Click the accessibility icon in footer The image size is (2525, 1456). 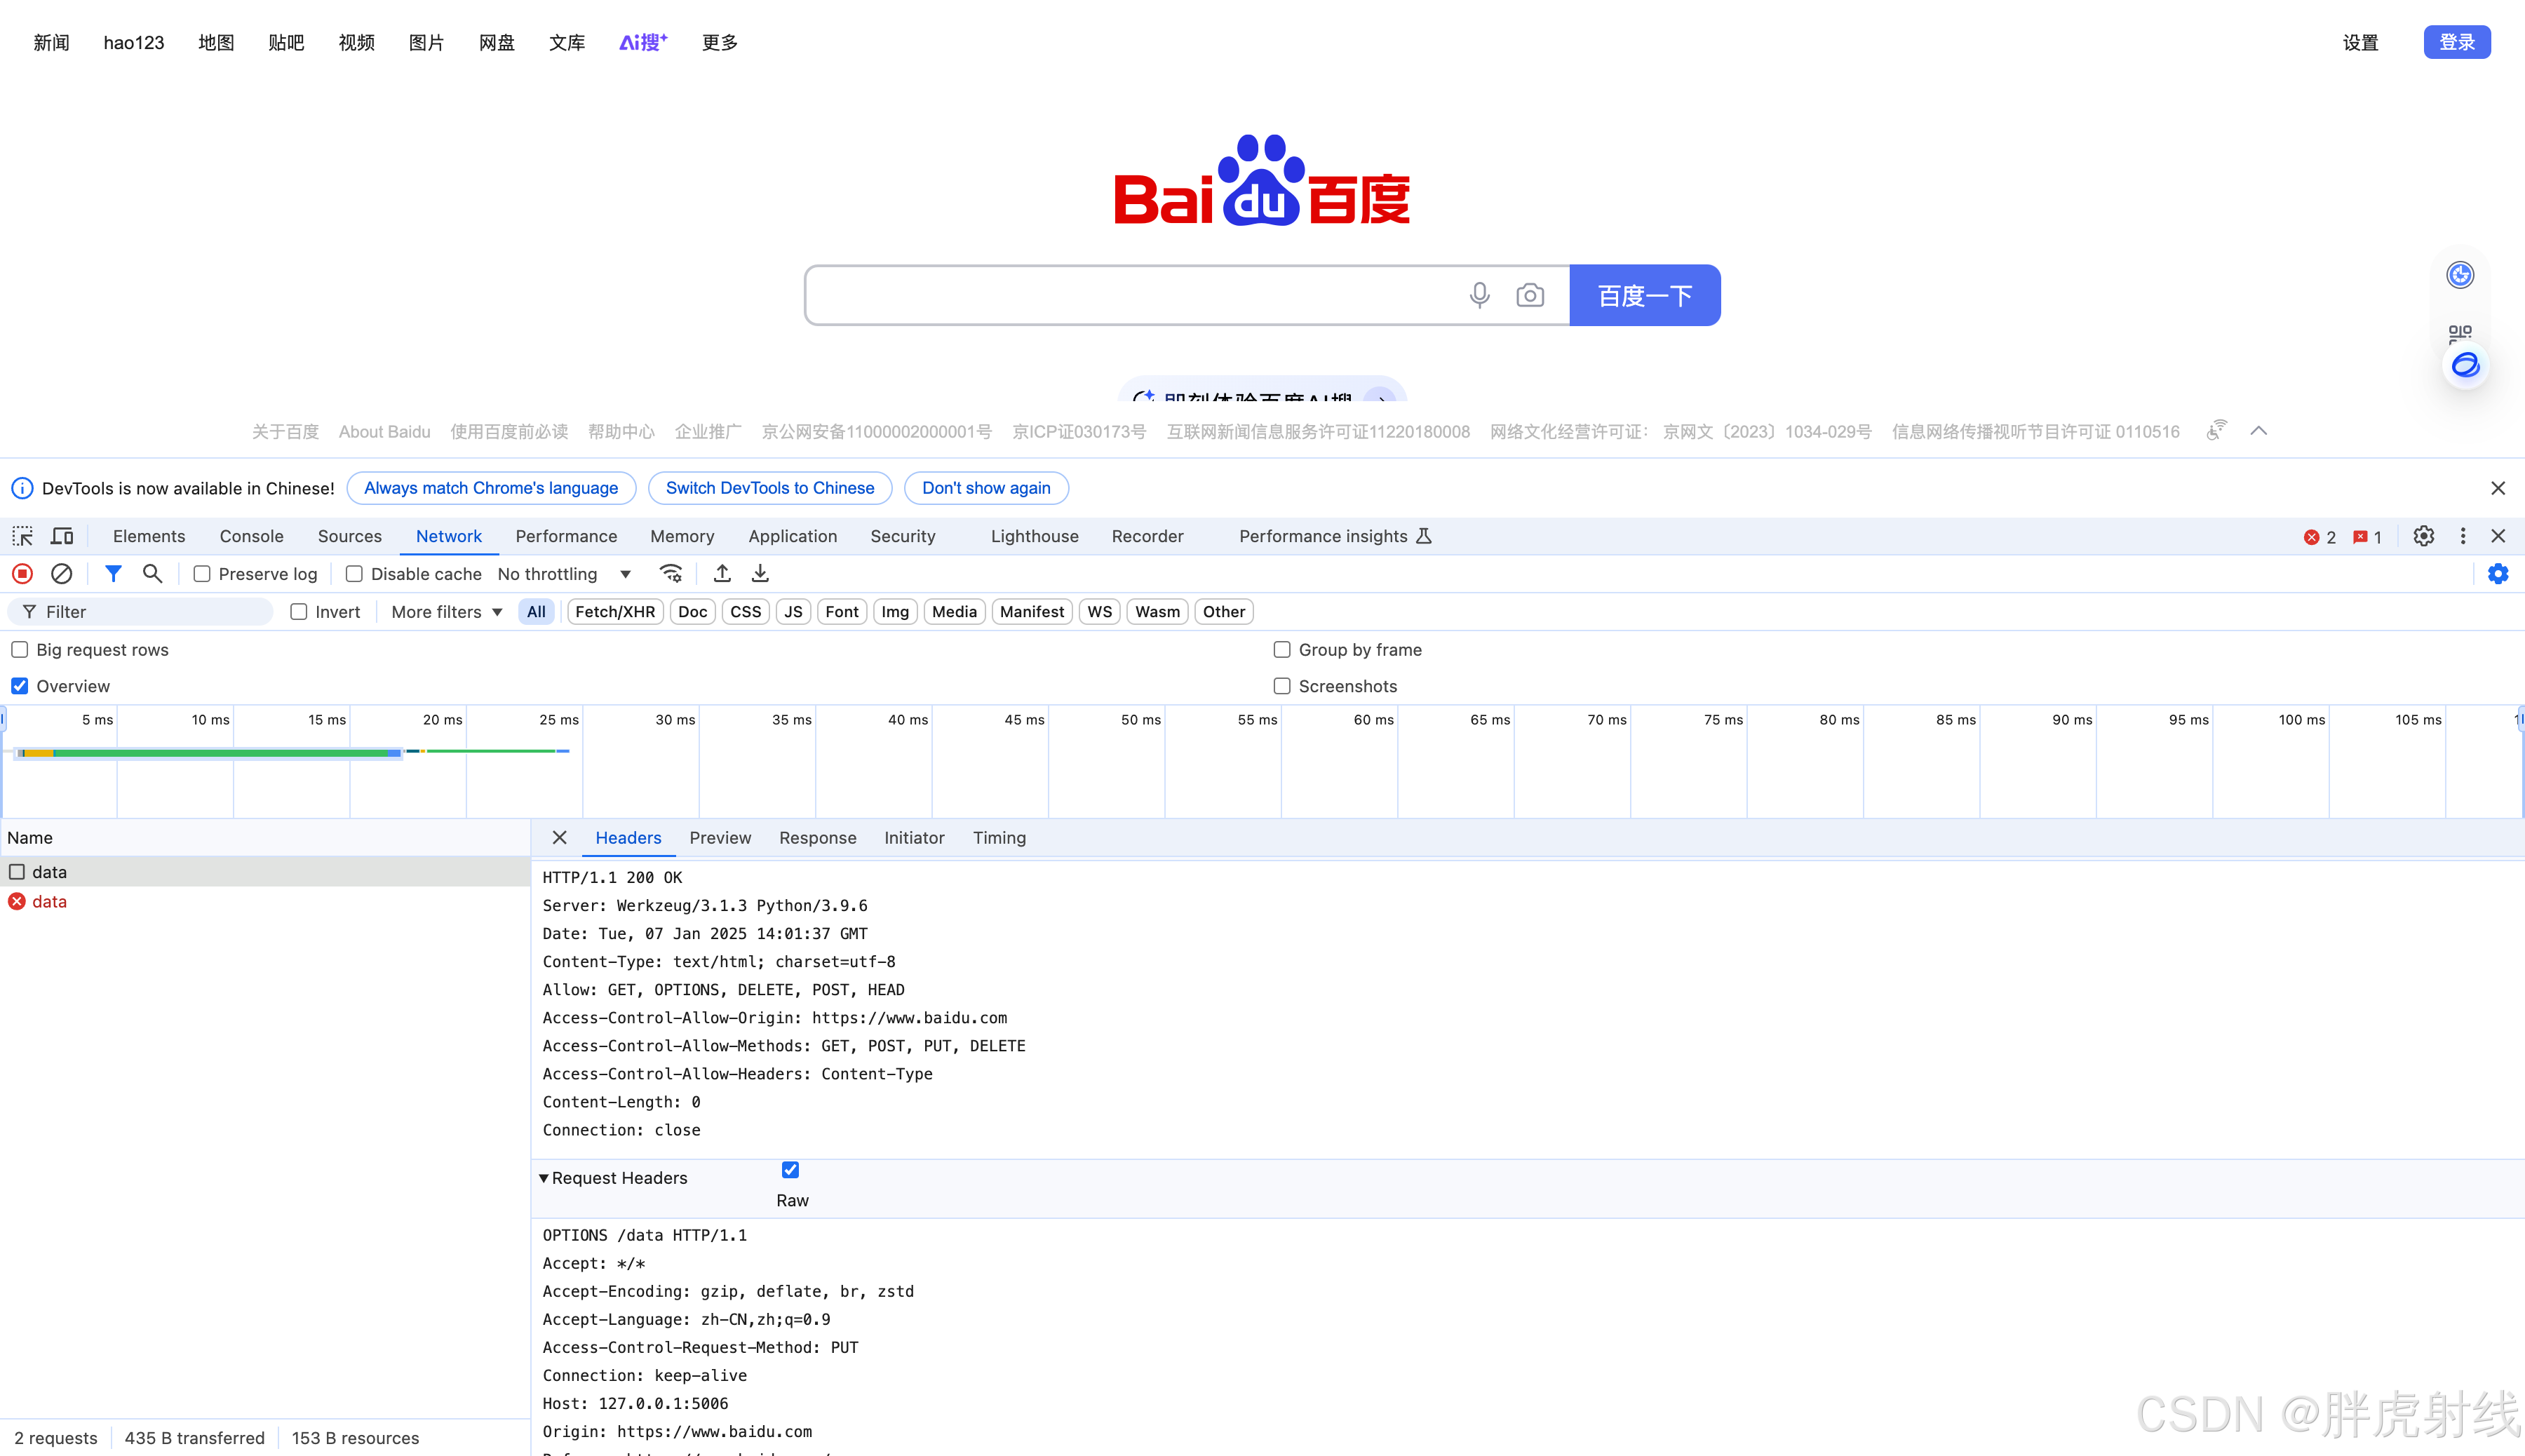tap(2217, 430)
